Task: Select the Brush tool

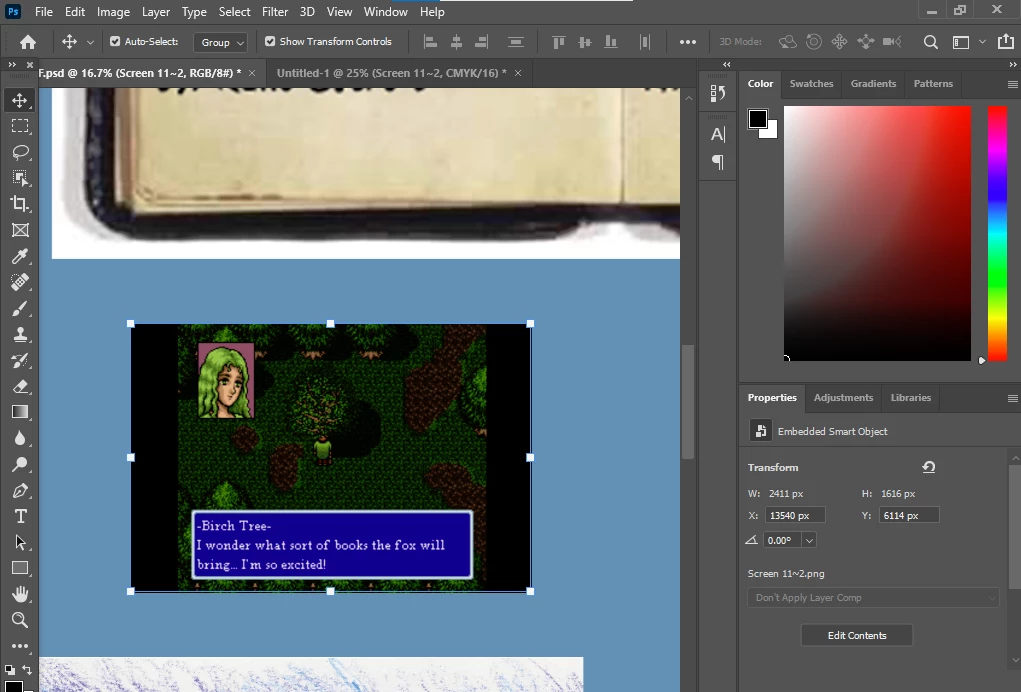Action: pos(20,308)
